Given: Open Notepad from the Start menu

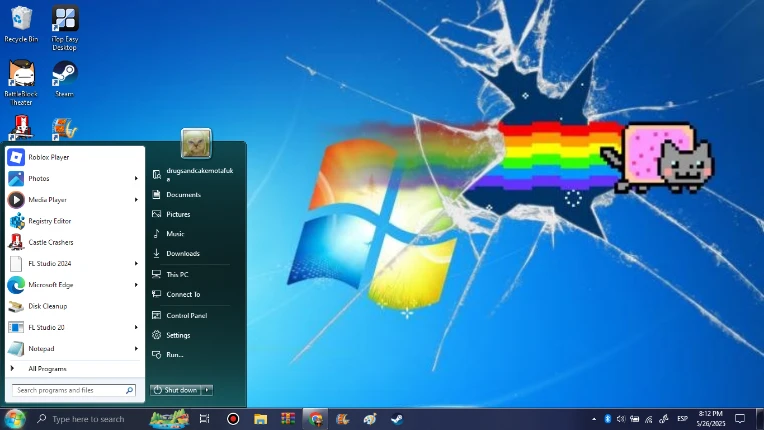Looking at the screenshot, I should [x=75, y=349].
